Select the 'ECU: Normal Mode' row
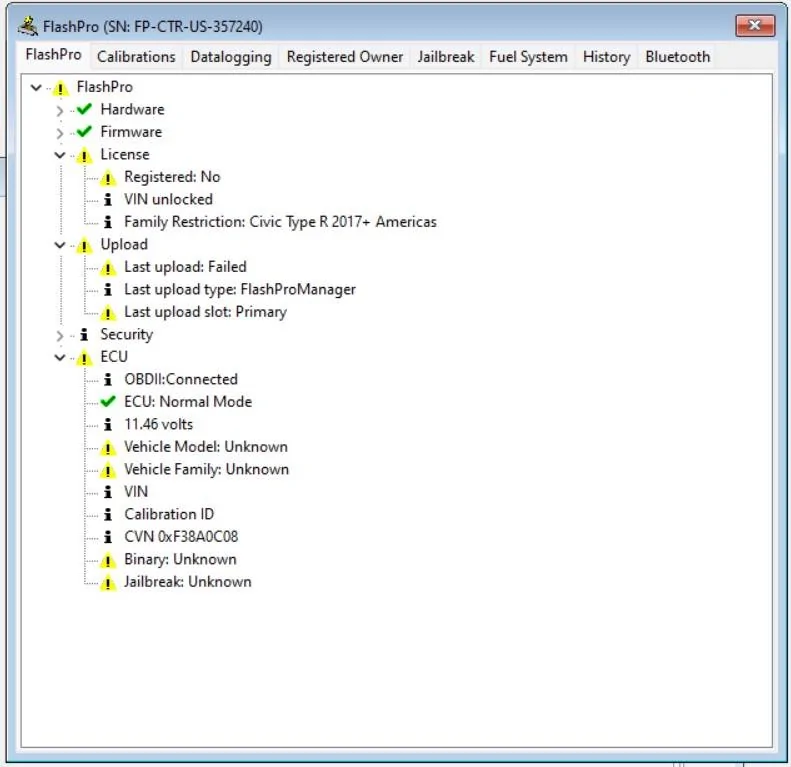 [x=188, y=402]
